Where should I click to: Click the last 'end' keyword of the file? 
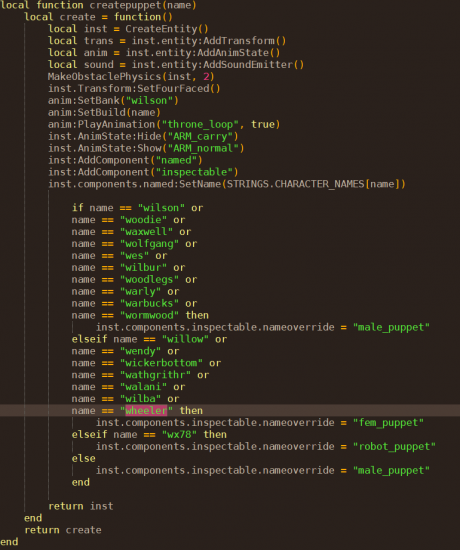(x=9, y=542)
